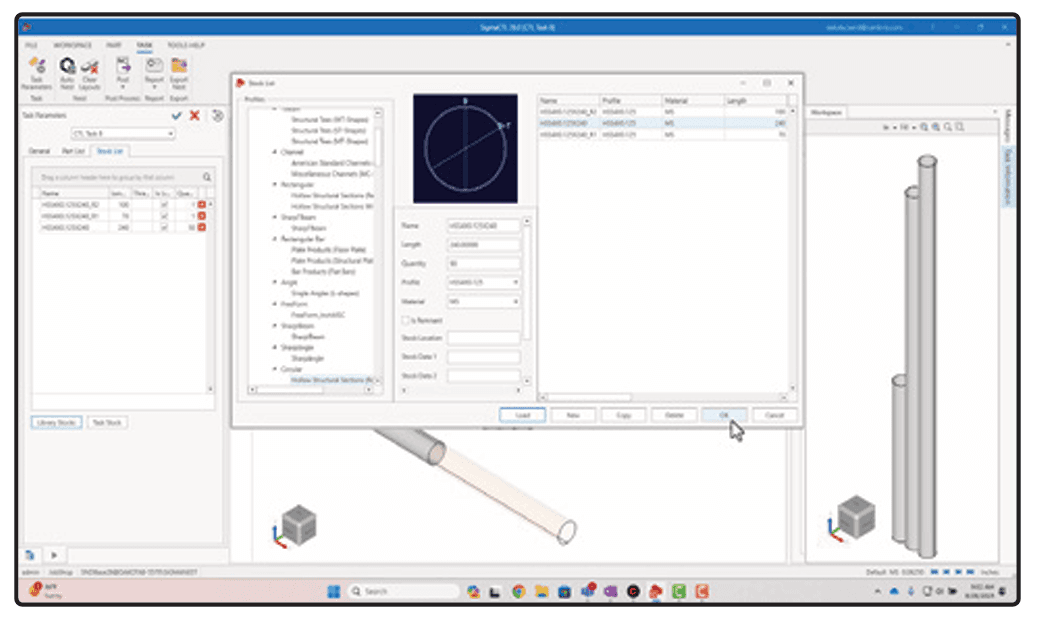Toggle the checkbox in the length 240 row

pyautogui.click(x=164, y=227)
